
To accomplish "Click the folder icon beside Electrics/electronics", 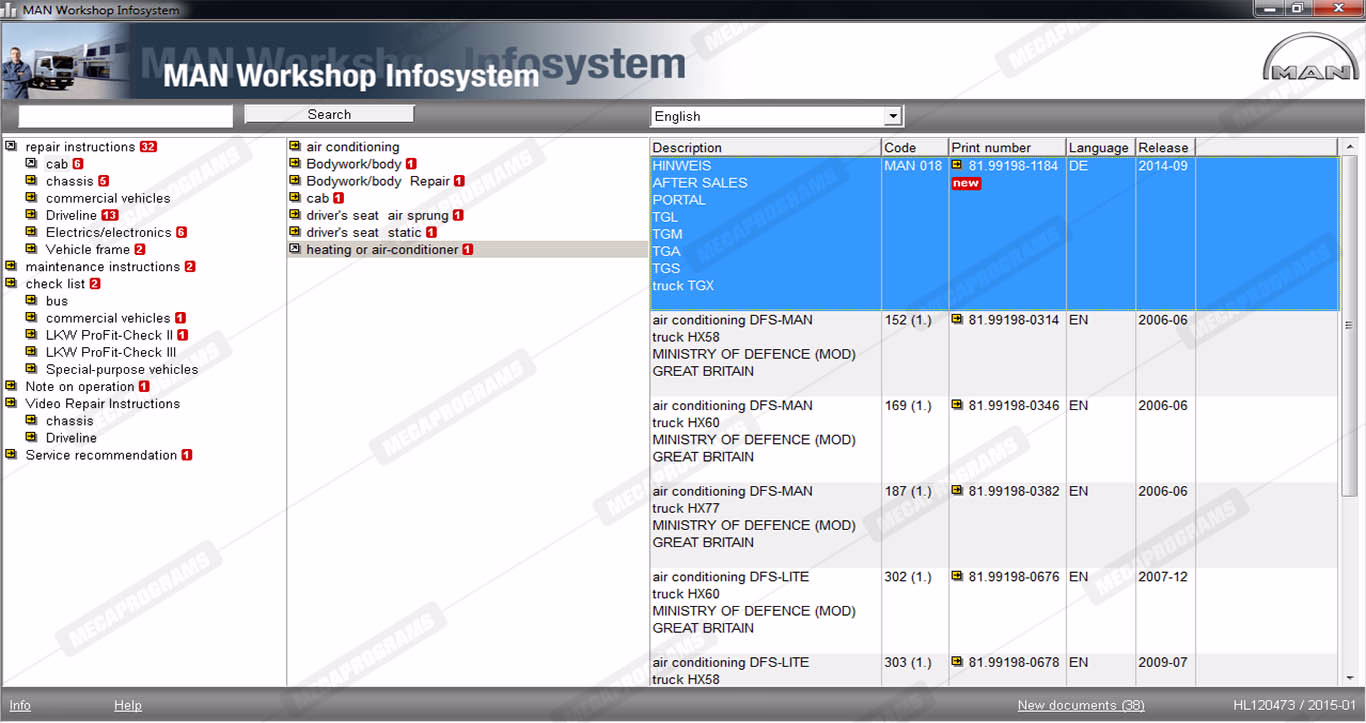I will click(x=31, y=232).
